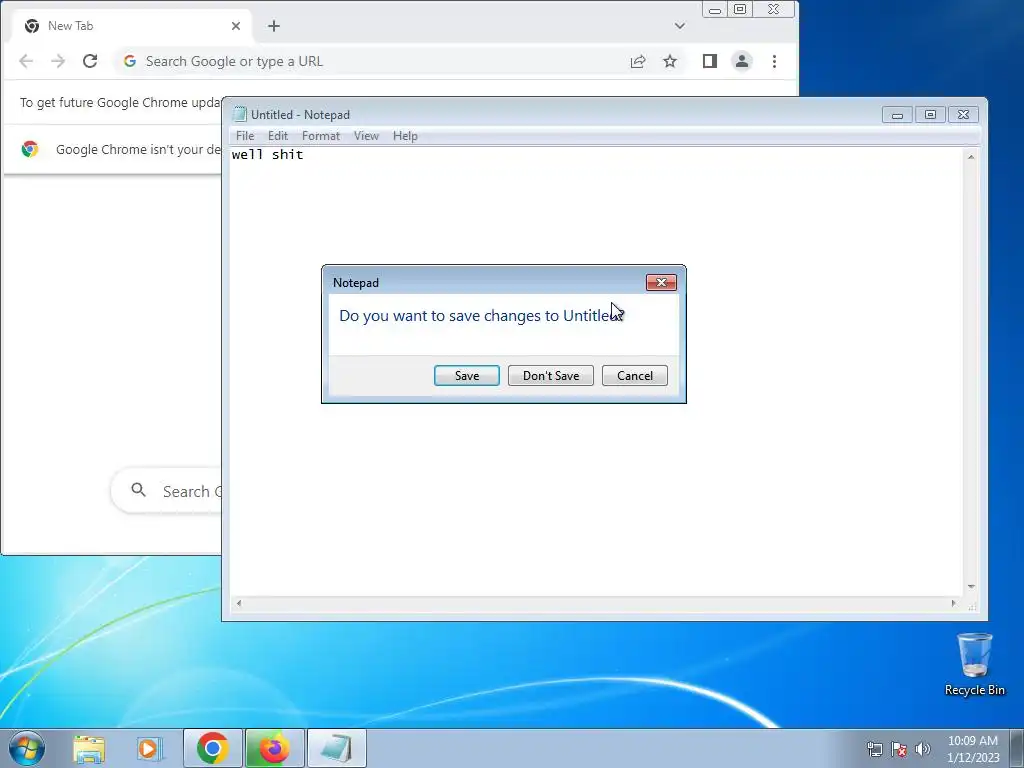Click the magnifier in Google search box
The width and height of the screenshot is (1024, 768).
click(x=138, y=490)
